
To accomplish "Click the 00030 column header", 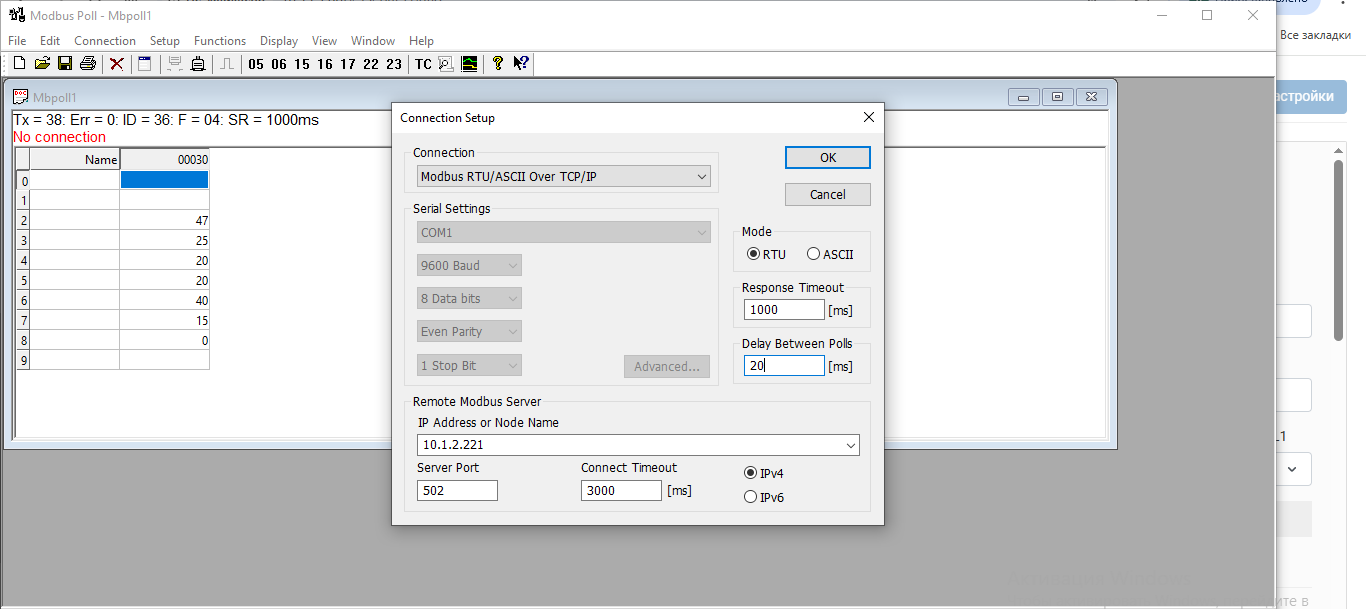I will pyautogui.click(x=164, y=160).
